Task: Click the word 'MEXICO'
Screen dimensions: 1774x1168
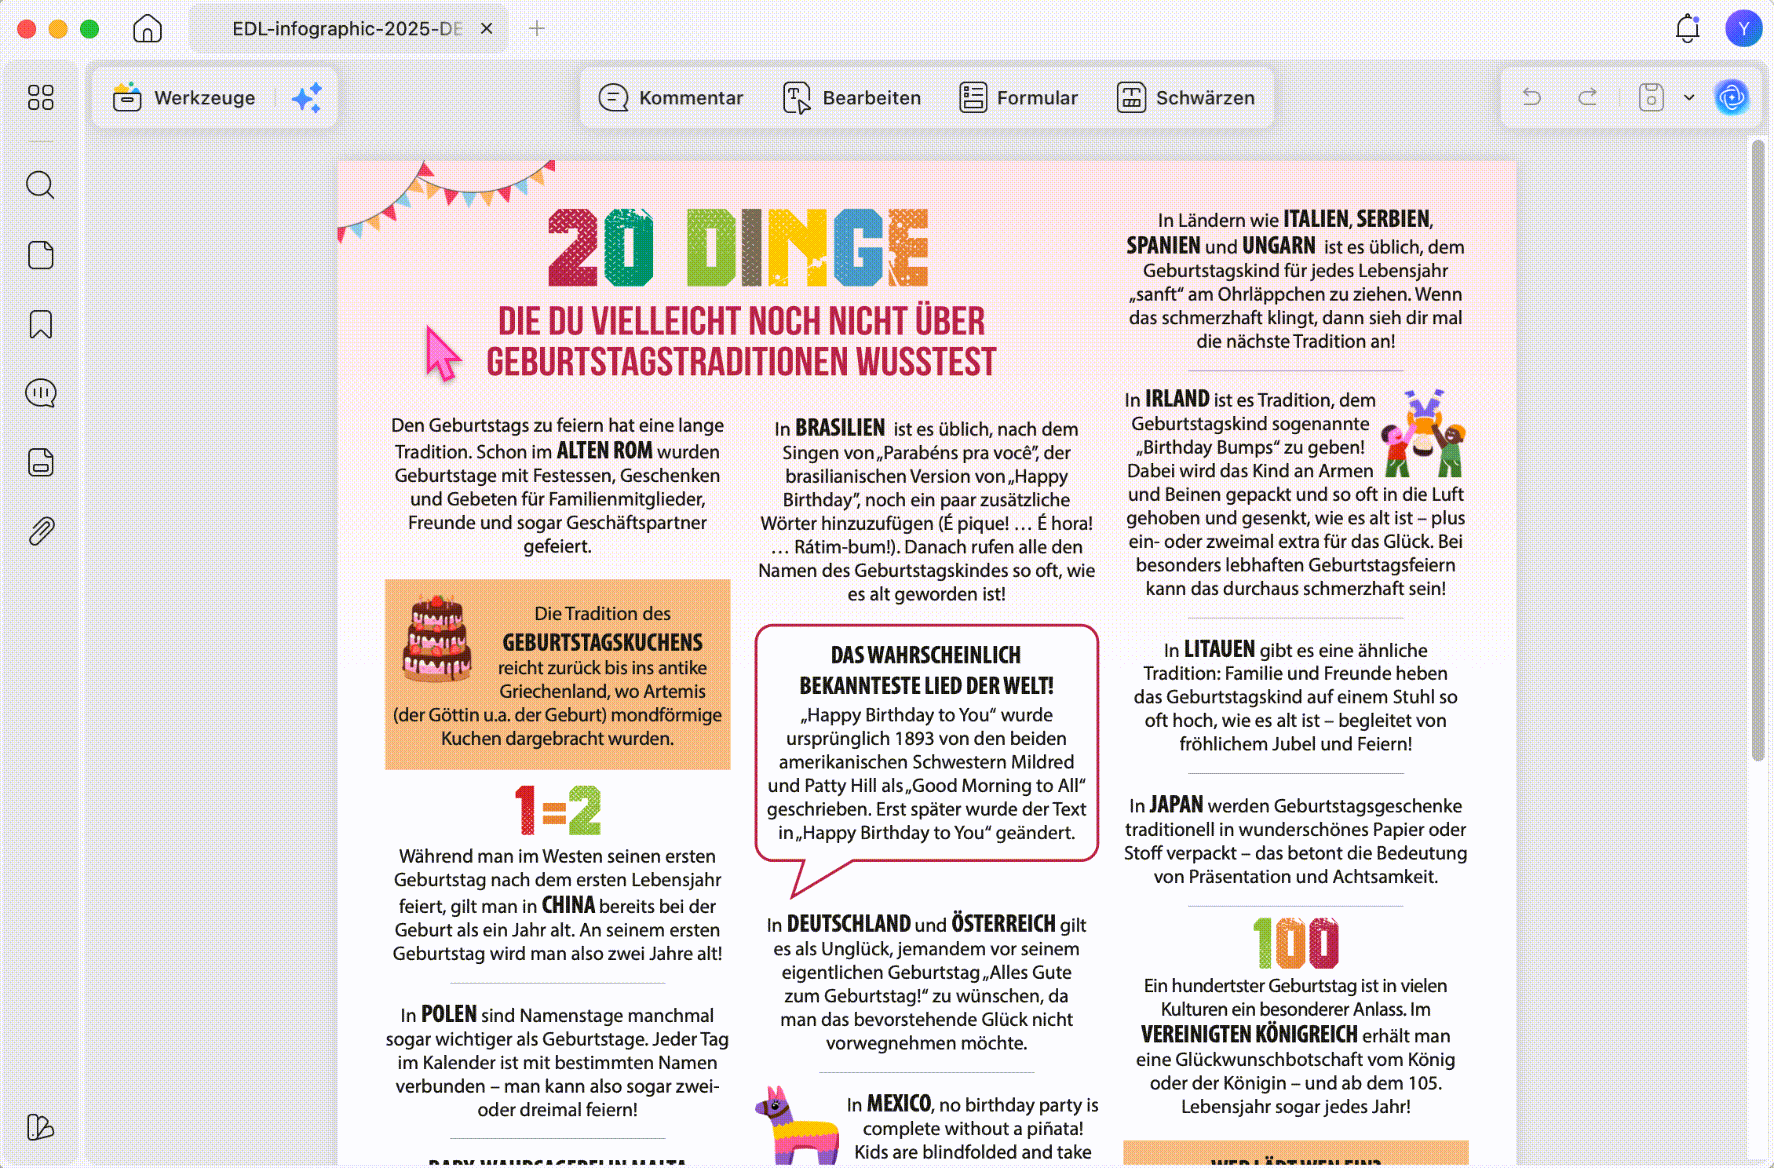Action: pyautogui.click(x=899, y=1103)
